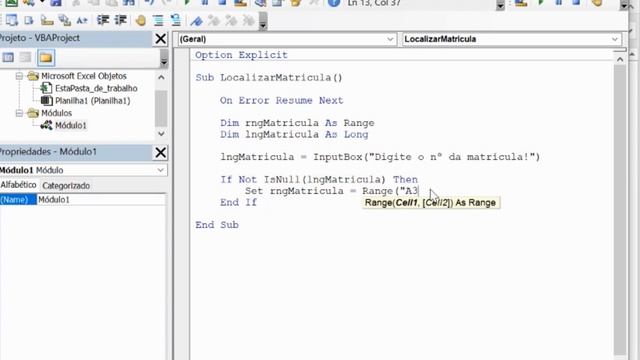This screenshot has height=360, width=640.
Task: Toggle Folders icon in Project panel
Action: [46, 58]
